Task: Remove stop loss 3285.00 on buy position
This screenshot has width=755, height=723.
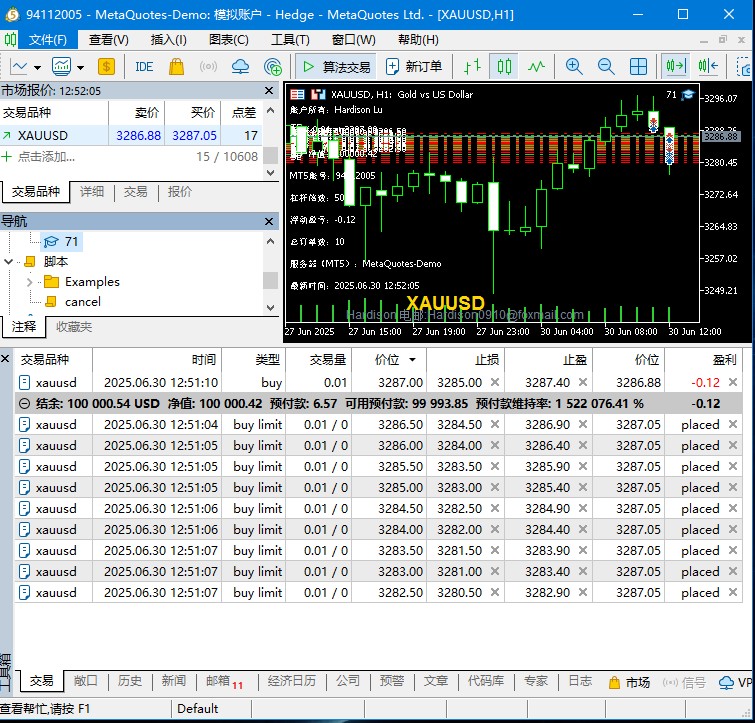Action: coord(495,382)
